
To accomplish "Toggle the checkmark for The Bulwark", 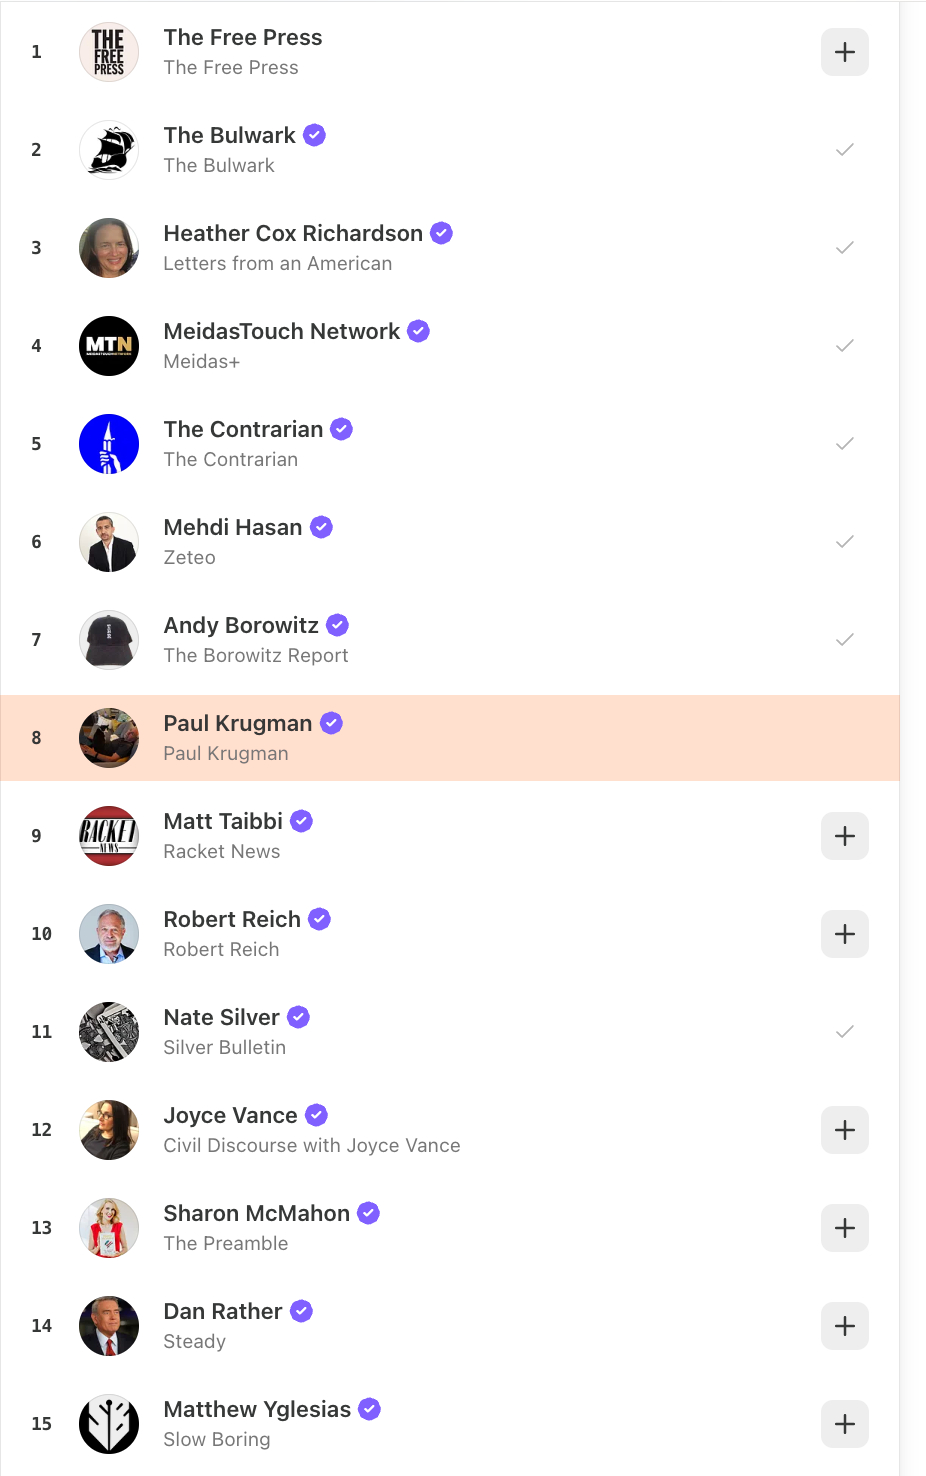I will 844,150.
